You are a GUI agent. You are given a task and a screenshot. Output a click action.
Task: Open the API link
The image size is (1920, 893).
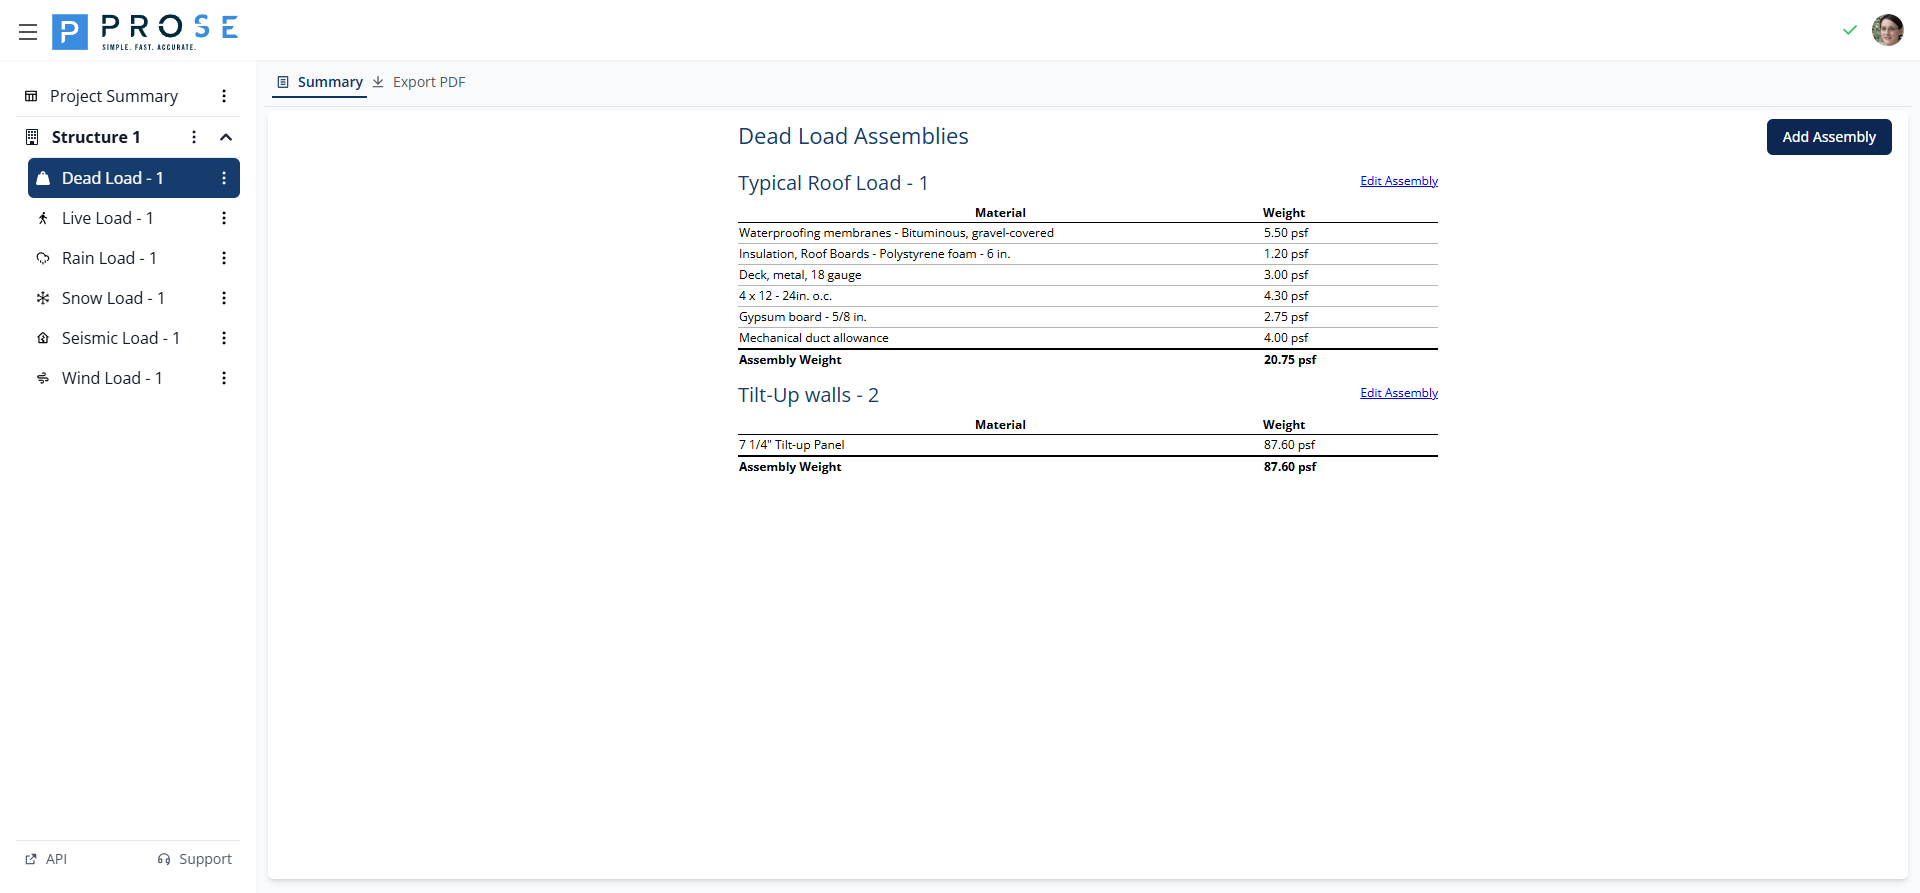tap(46, 859)
